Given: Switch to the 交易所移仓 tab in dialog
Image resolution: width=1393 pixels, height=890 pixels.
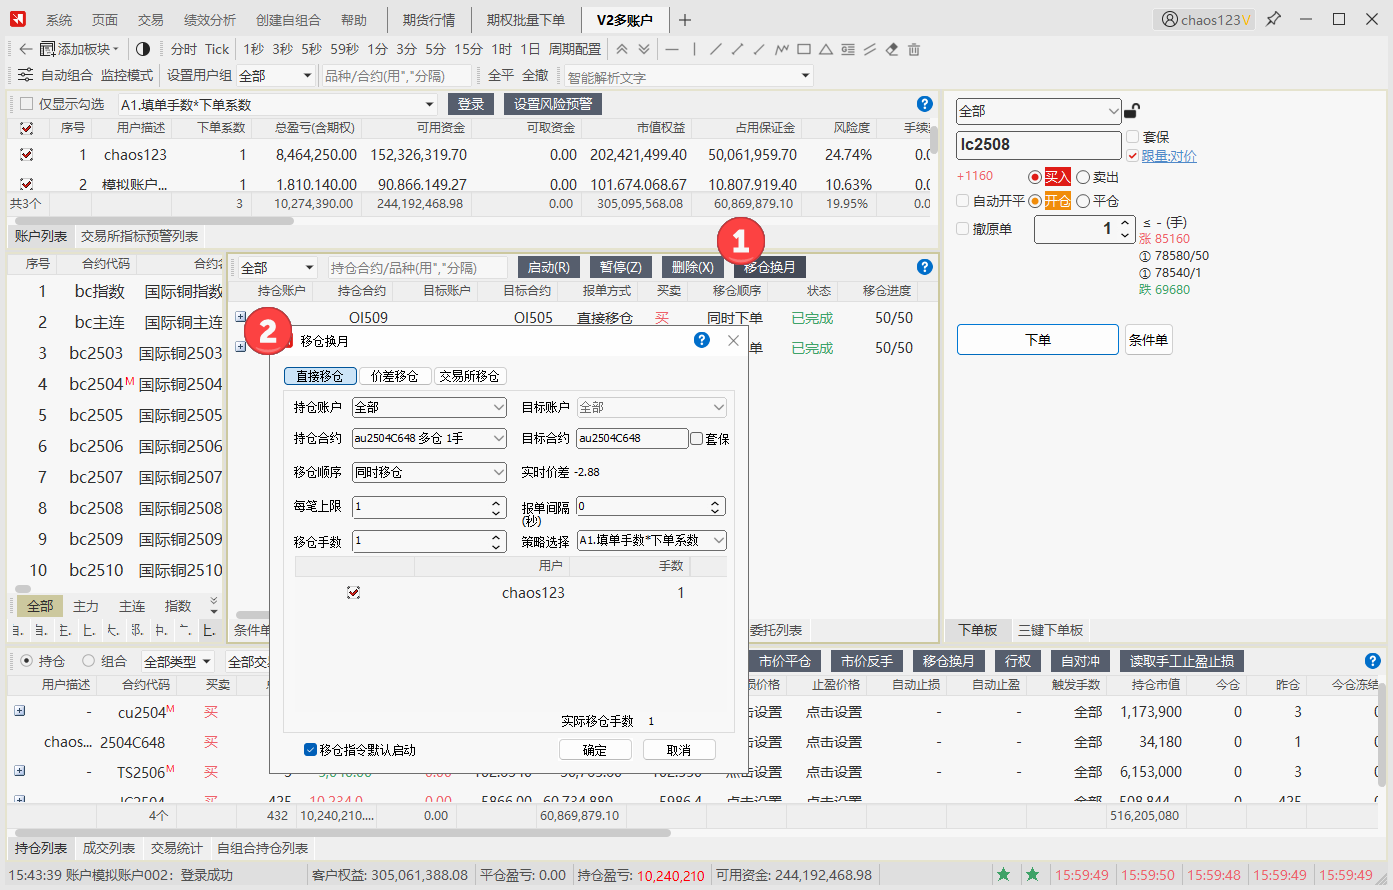Looking at the screenshot, I should pos(469,376).
